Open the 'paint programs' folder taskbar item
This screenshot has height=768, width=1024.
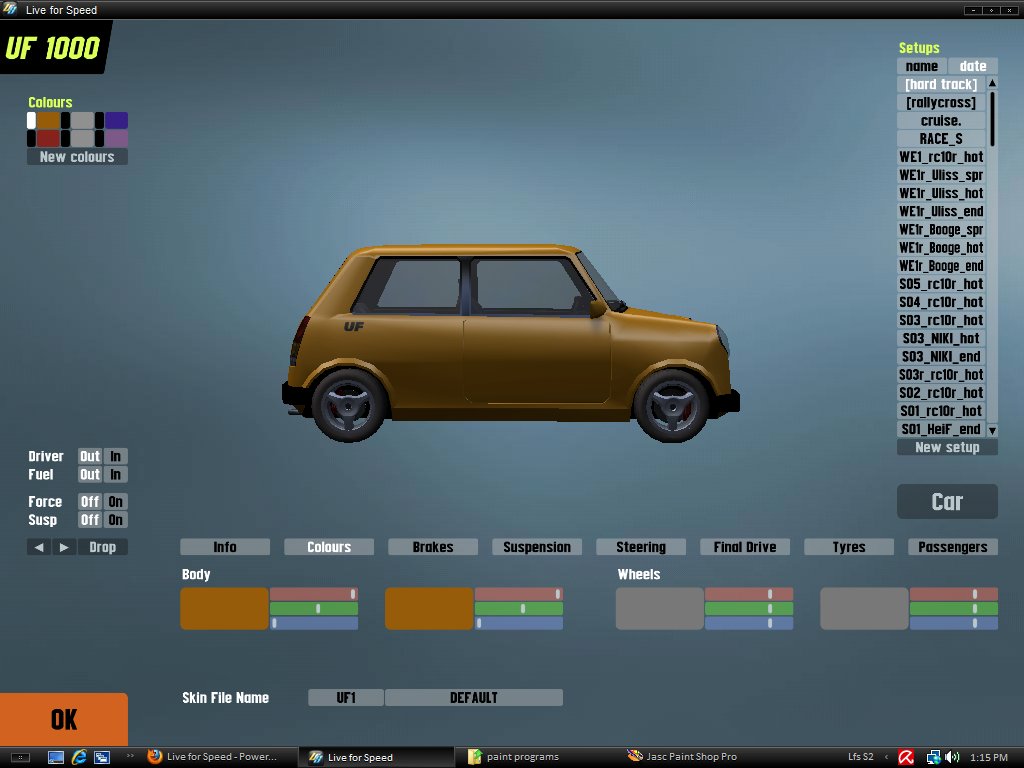click(514, 756)
